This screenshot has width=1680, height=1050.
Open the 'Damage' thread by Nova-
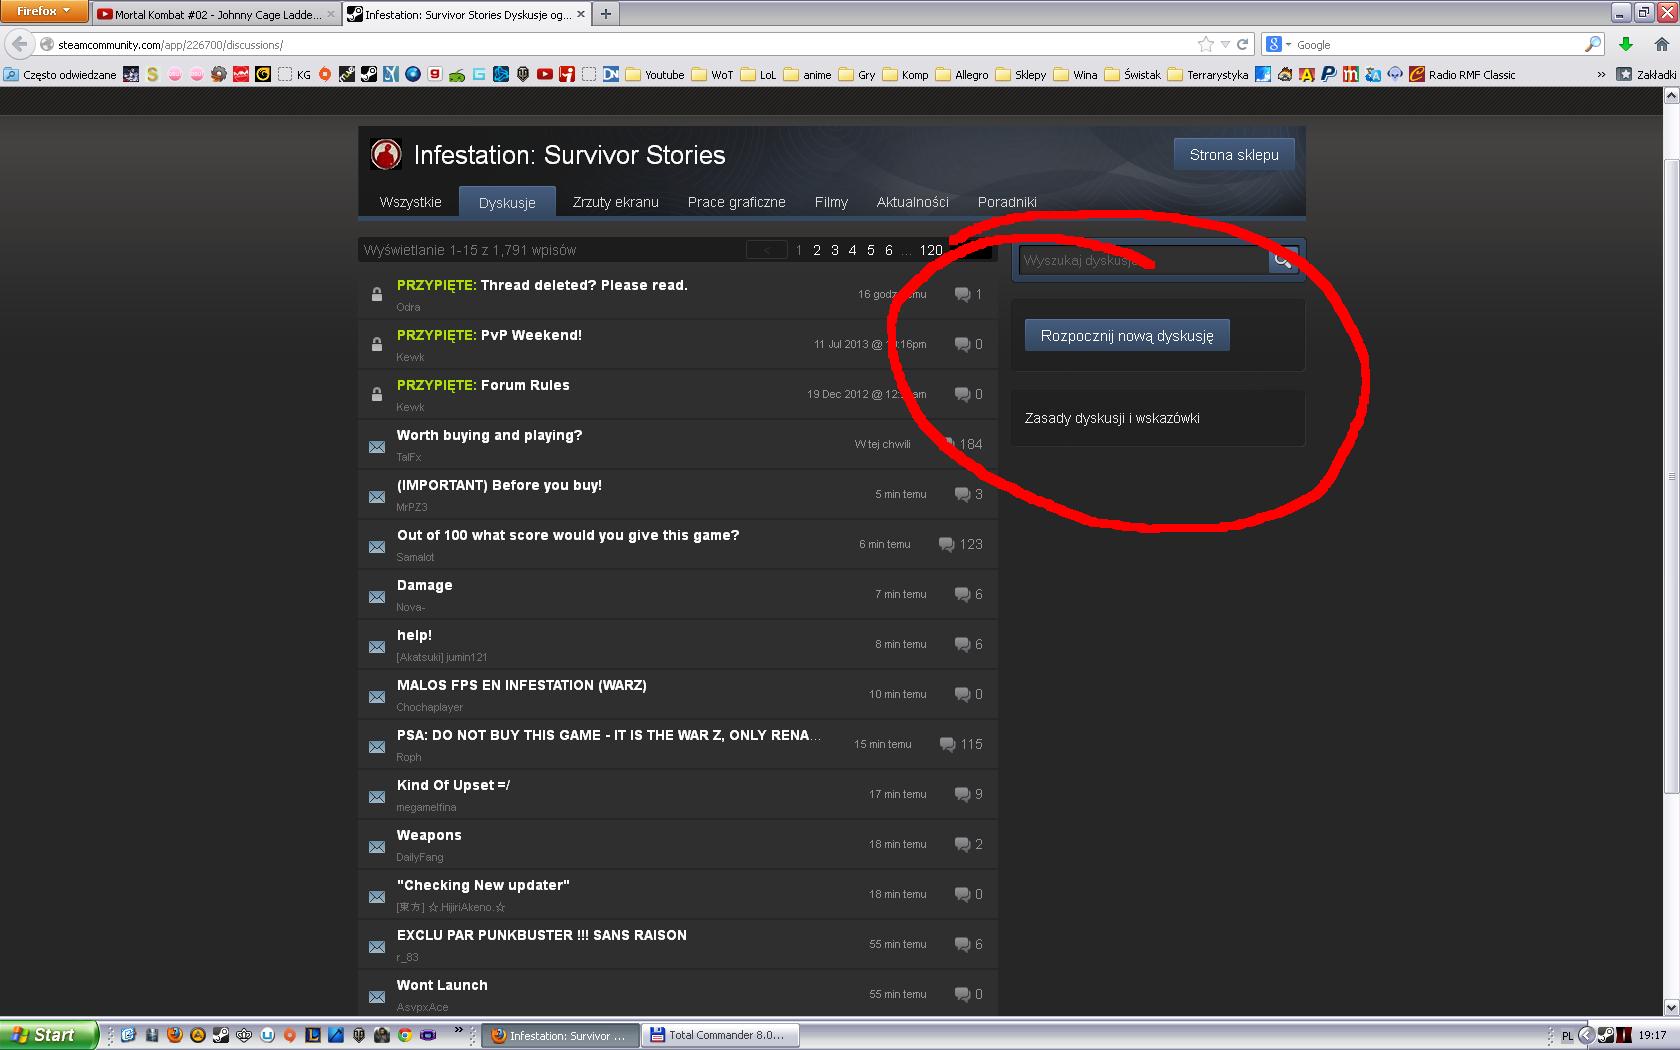pos(424,585)
